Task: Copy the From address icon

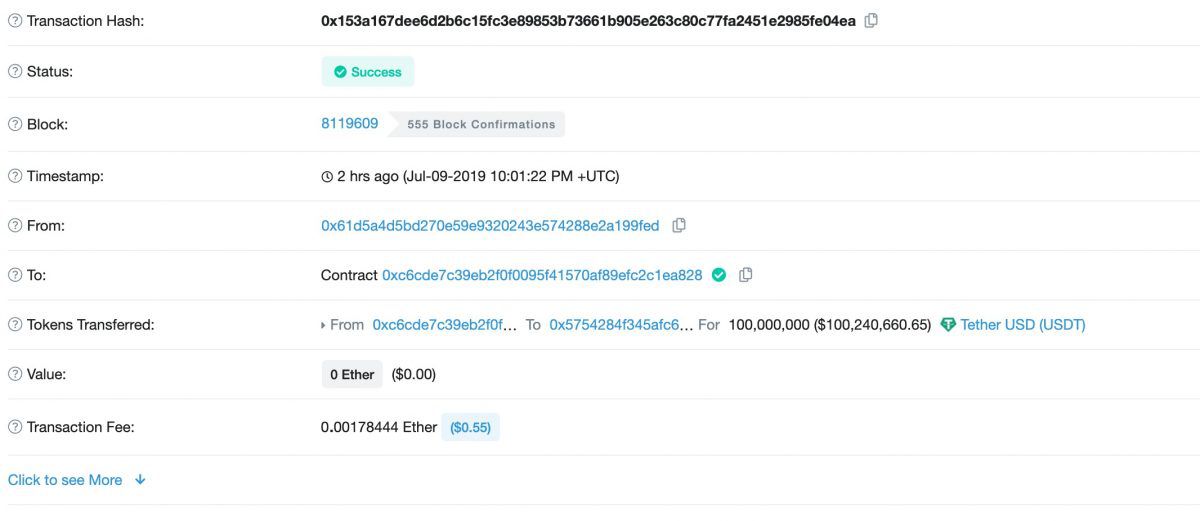Action: 679,226
